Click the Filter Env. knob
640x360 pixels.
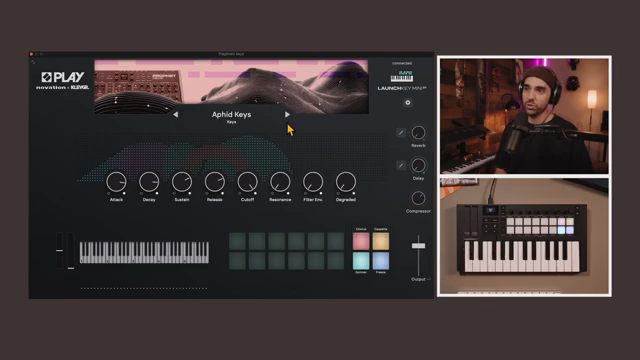coord(313,182)
